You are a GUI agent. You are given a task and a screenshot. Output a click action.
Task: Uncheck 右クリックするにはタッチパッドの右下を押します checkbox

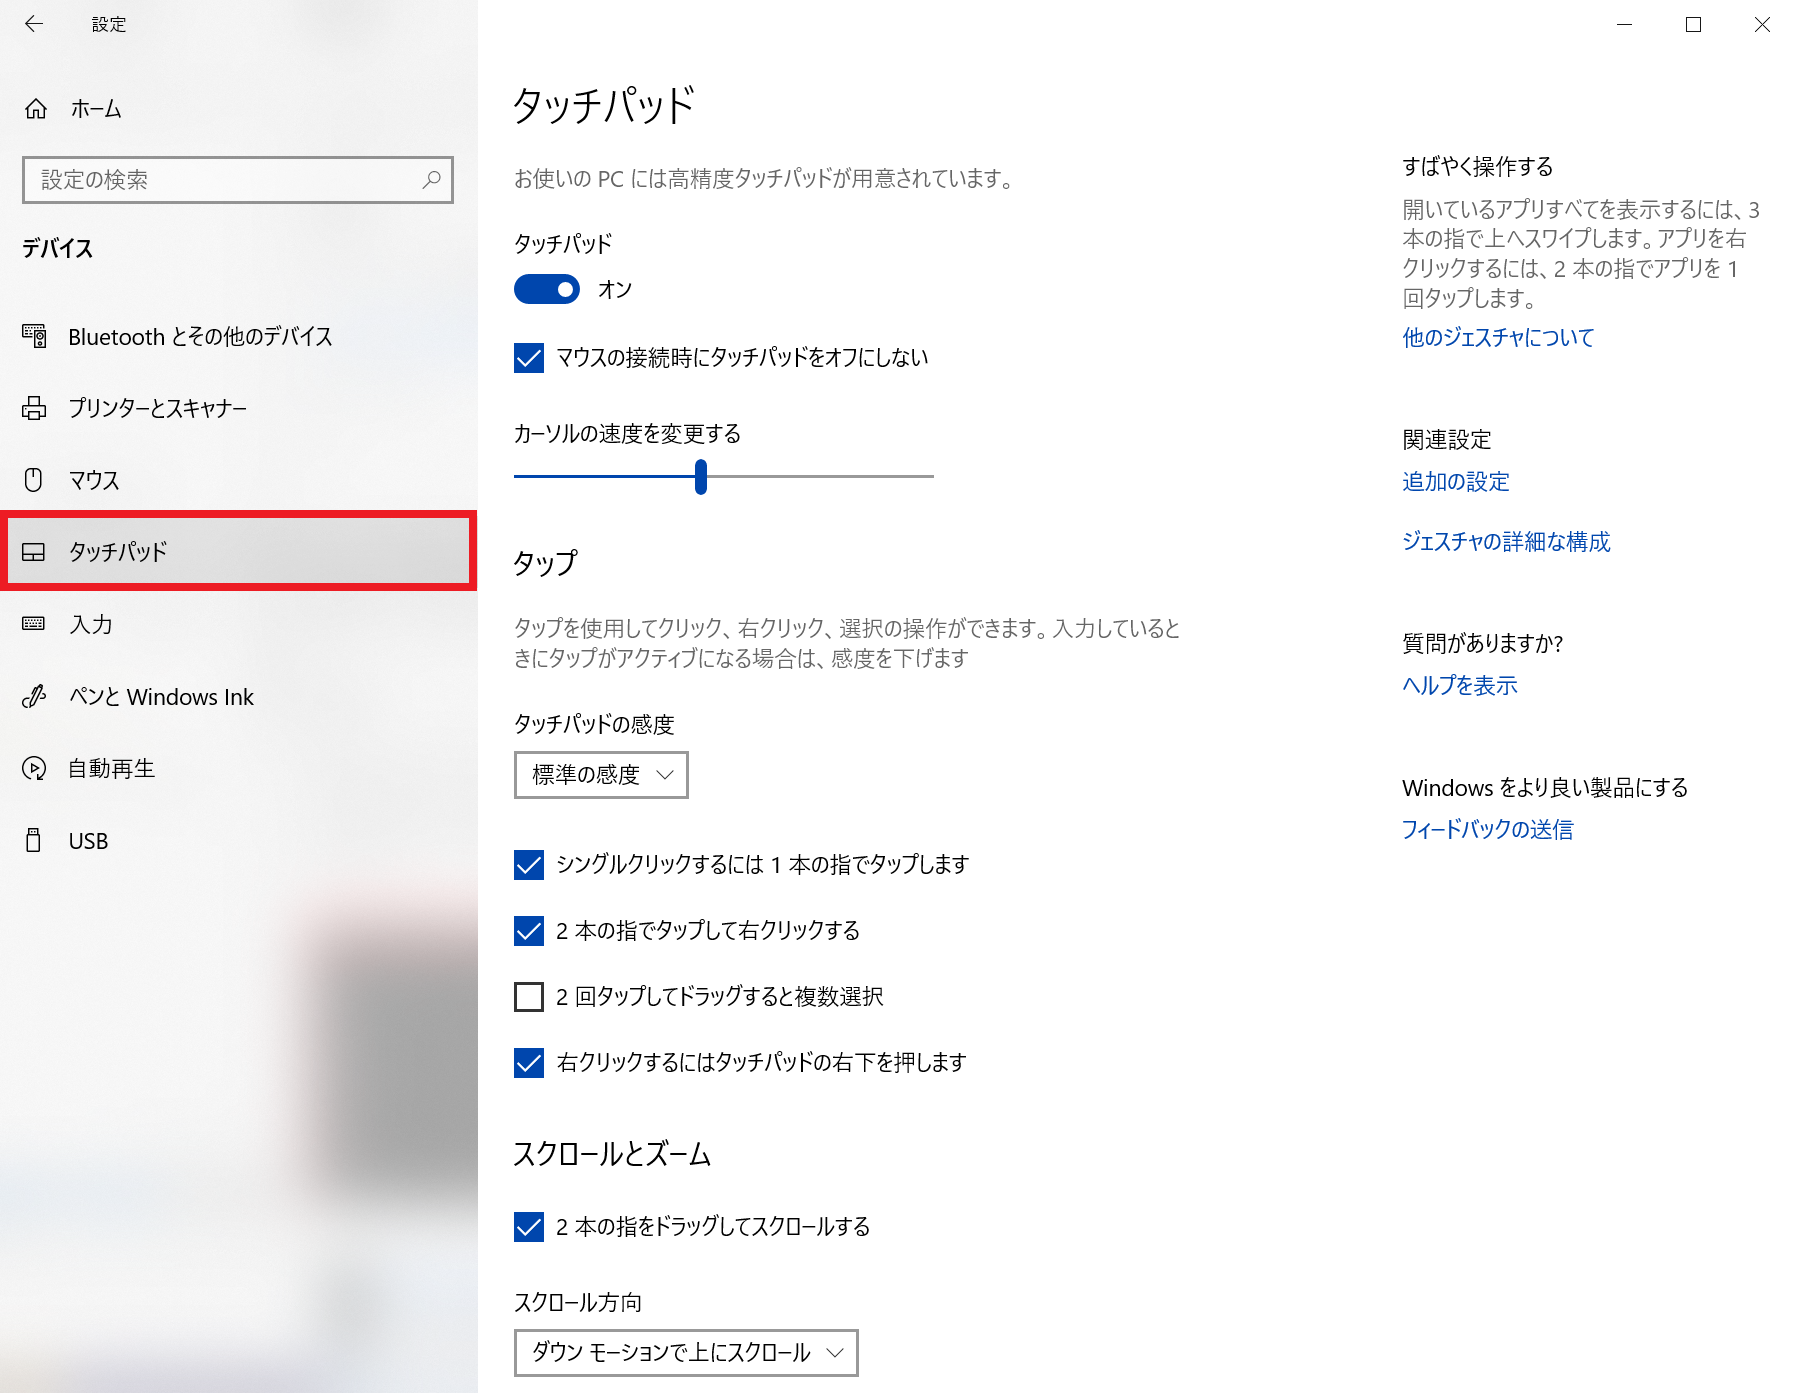[529, 1062]
